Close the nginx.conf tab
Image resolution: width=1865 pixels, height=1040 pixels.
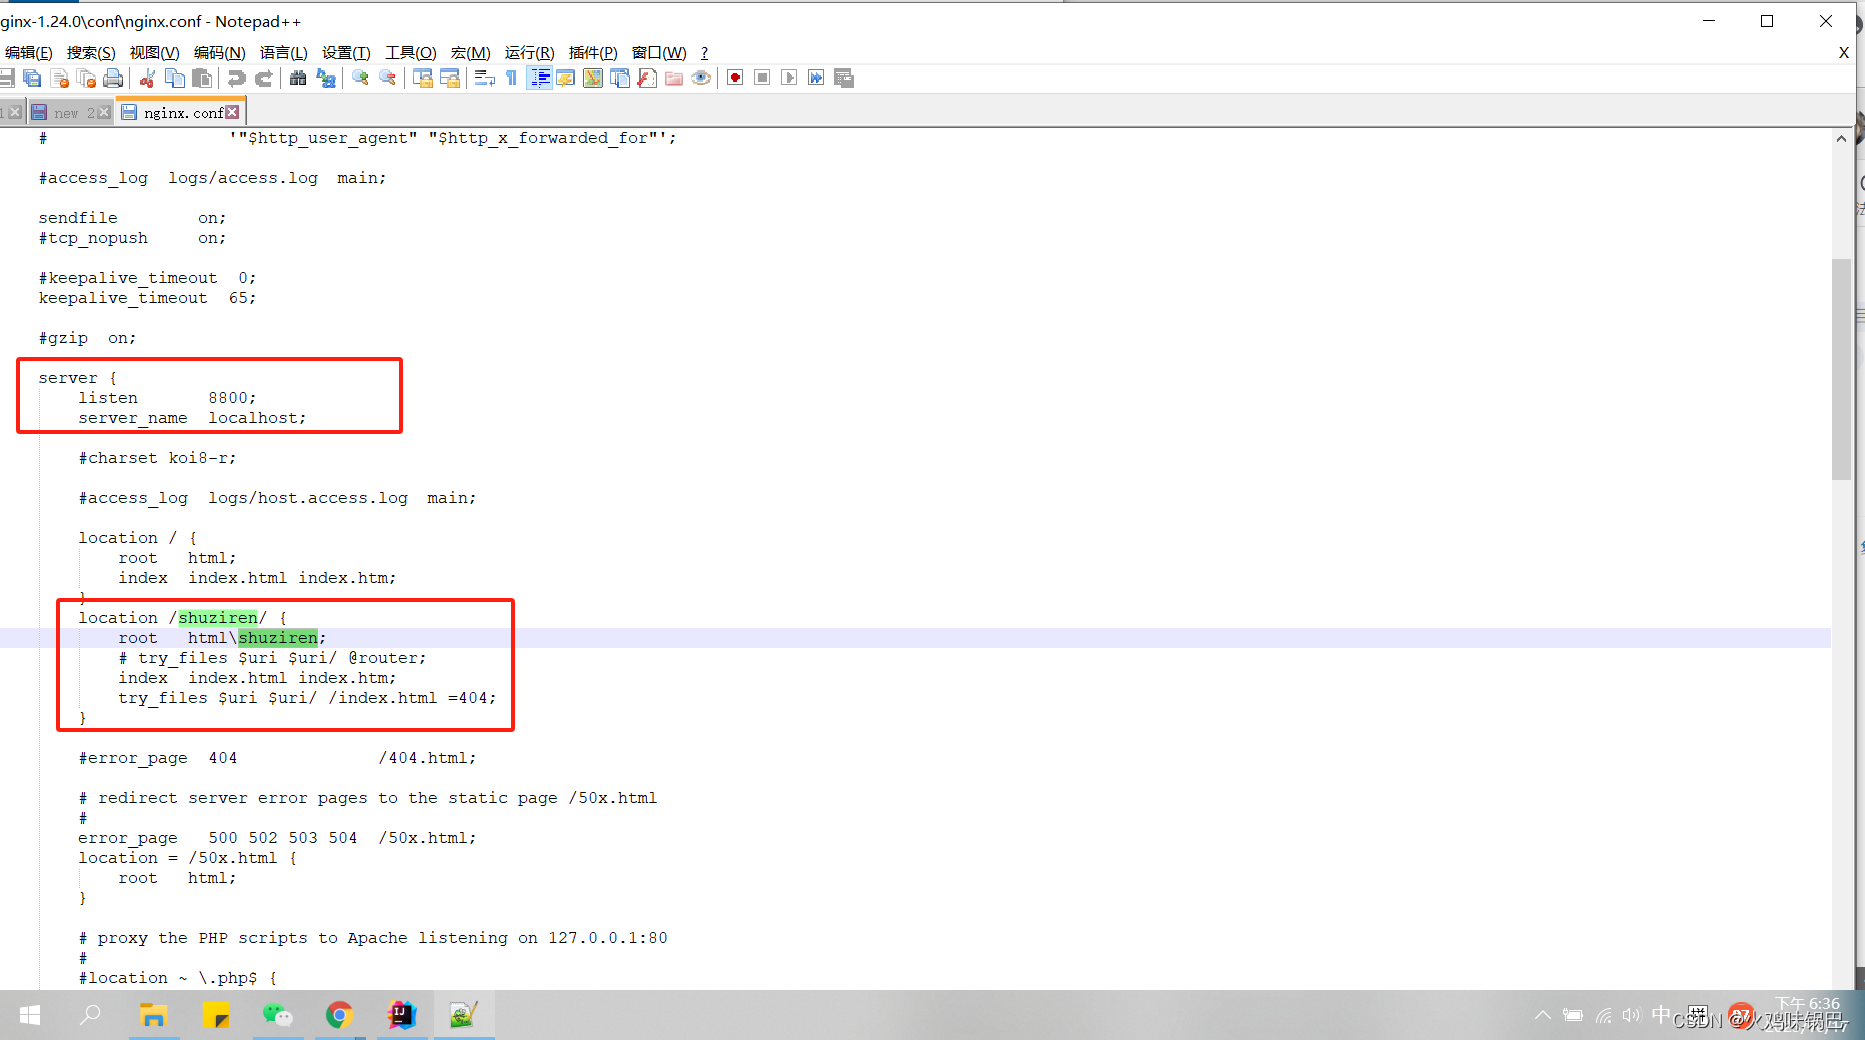(x=232, y=112)
